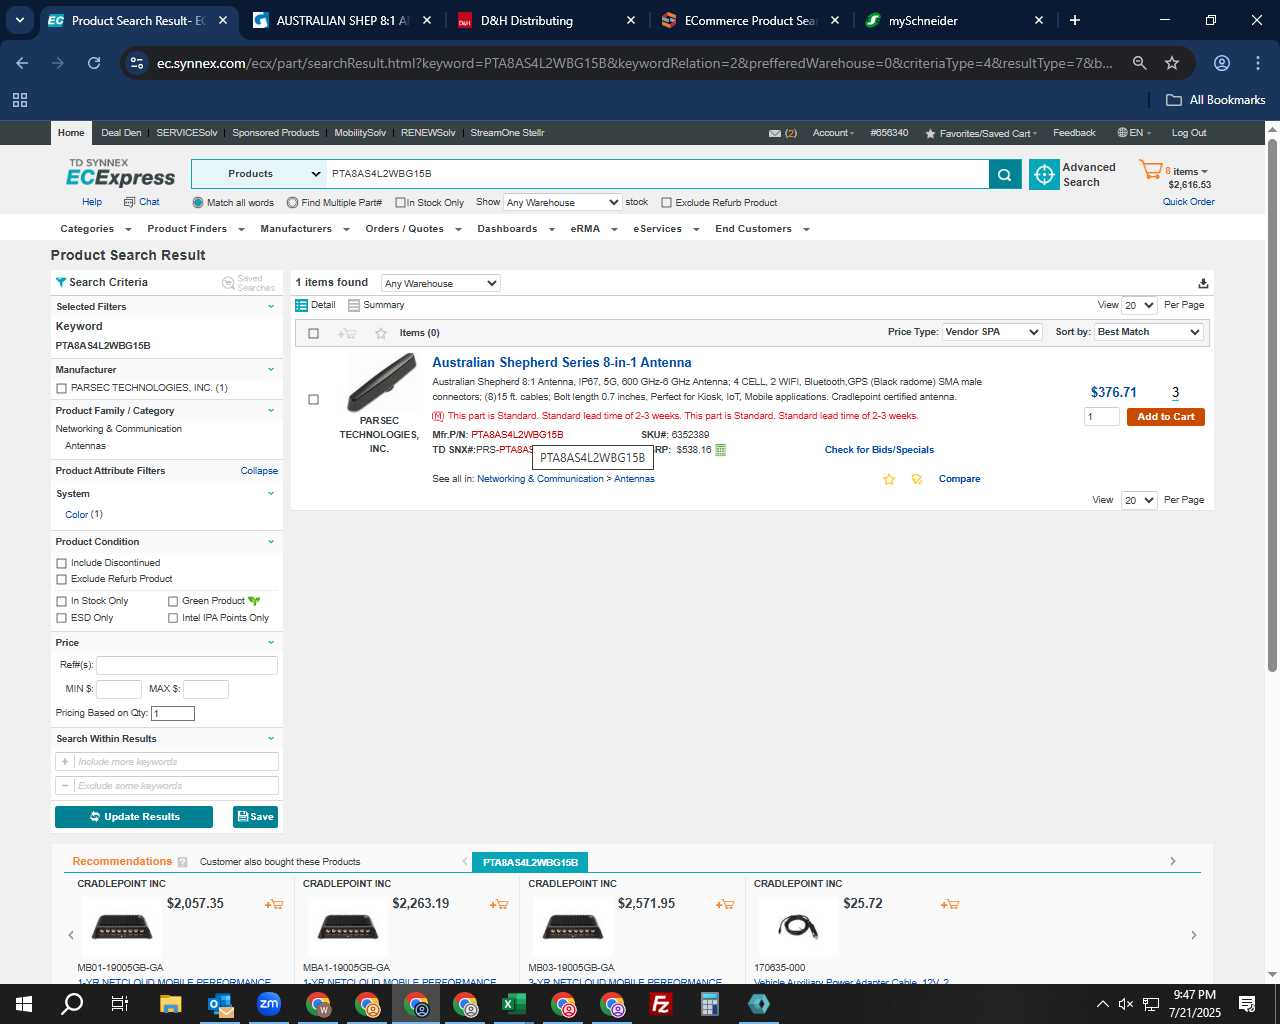Click the Quick Order link
1280x1024 pixels.
[1188, 202]
